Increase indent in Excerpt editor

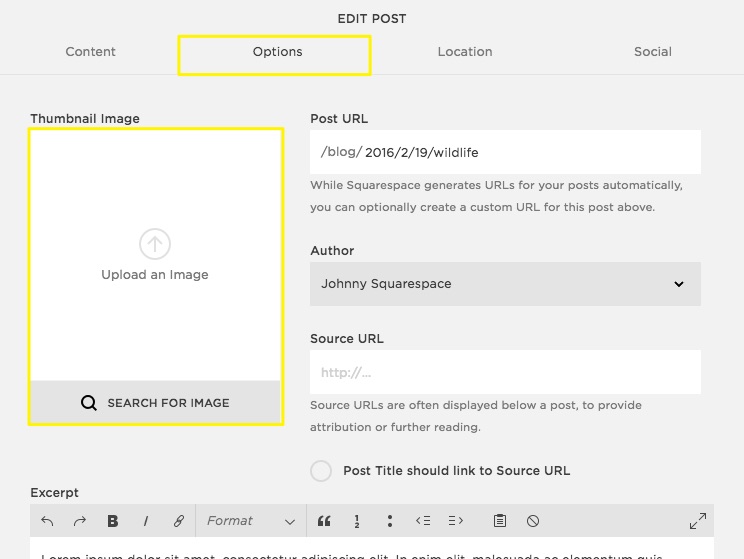tap(456, 521)
